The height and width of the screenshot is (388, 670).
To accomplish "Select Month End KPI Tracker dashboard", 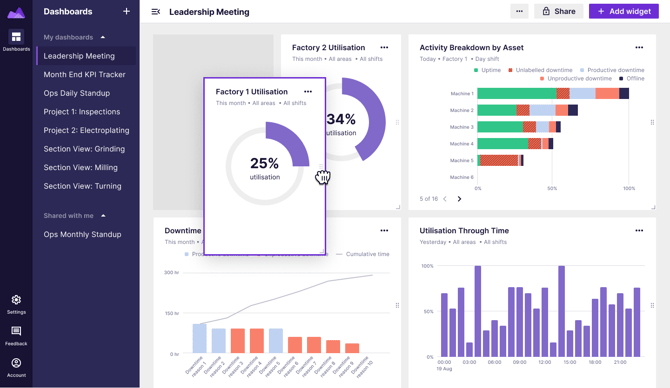I will (85, 74).
